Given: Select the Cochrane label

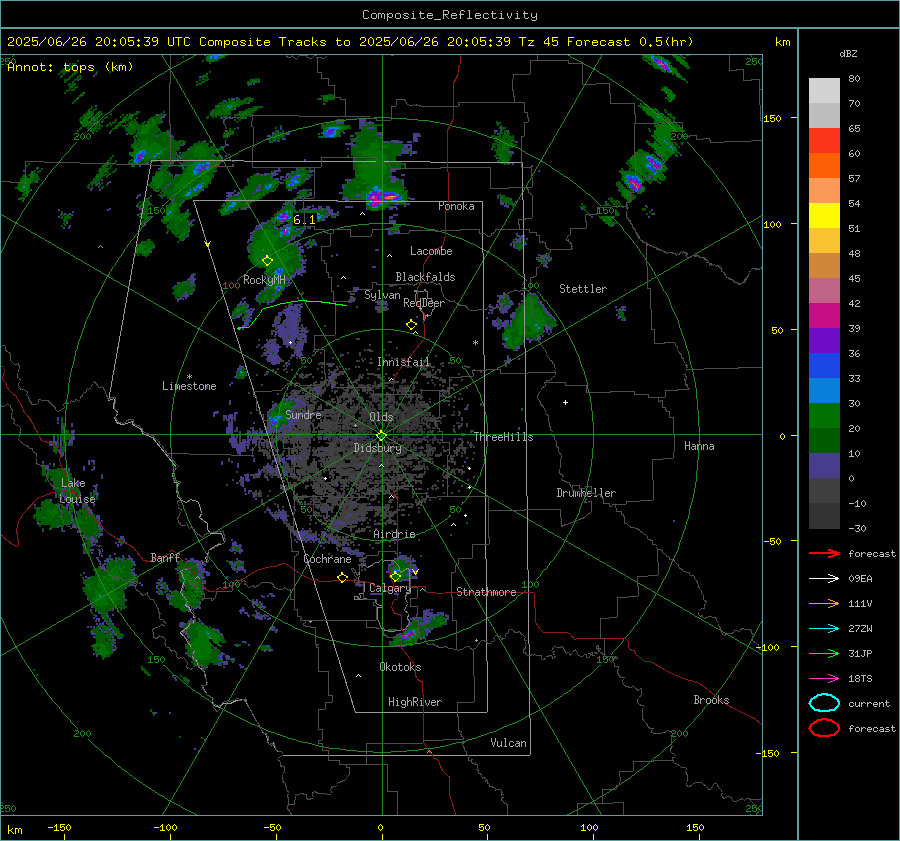Looking at the screenshot, I should coord(327,559).
